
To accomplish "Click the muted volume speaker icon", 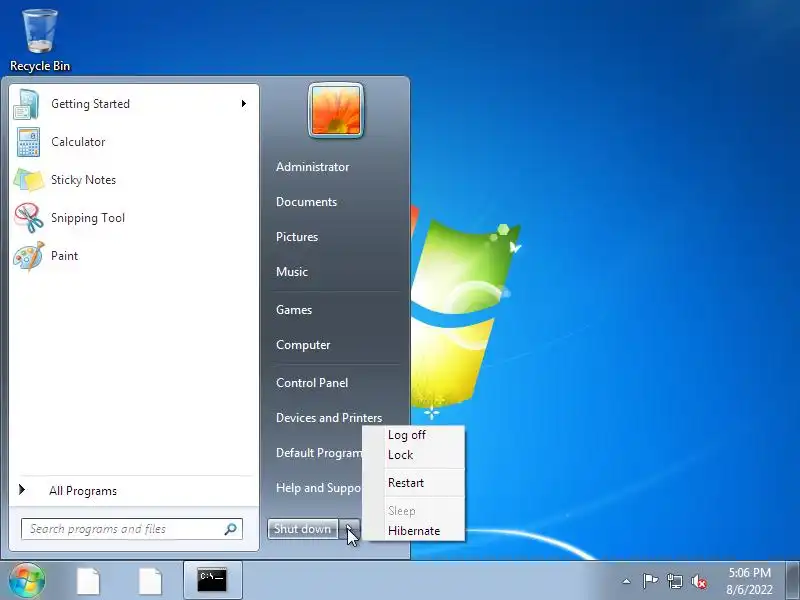I will point(699,582).
